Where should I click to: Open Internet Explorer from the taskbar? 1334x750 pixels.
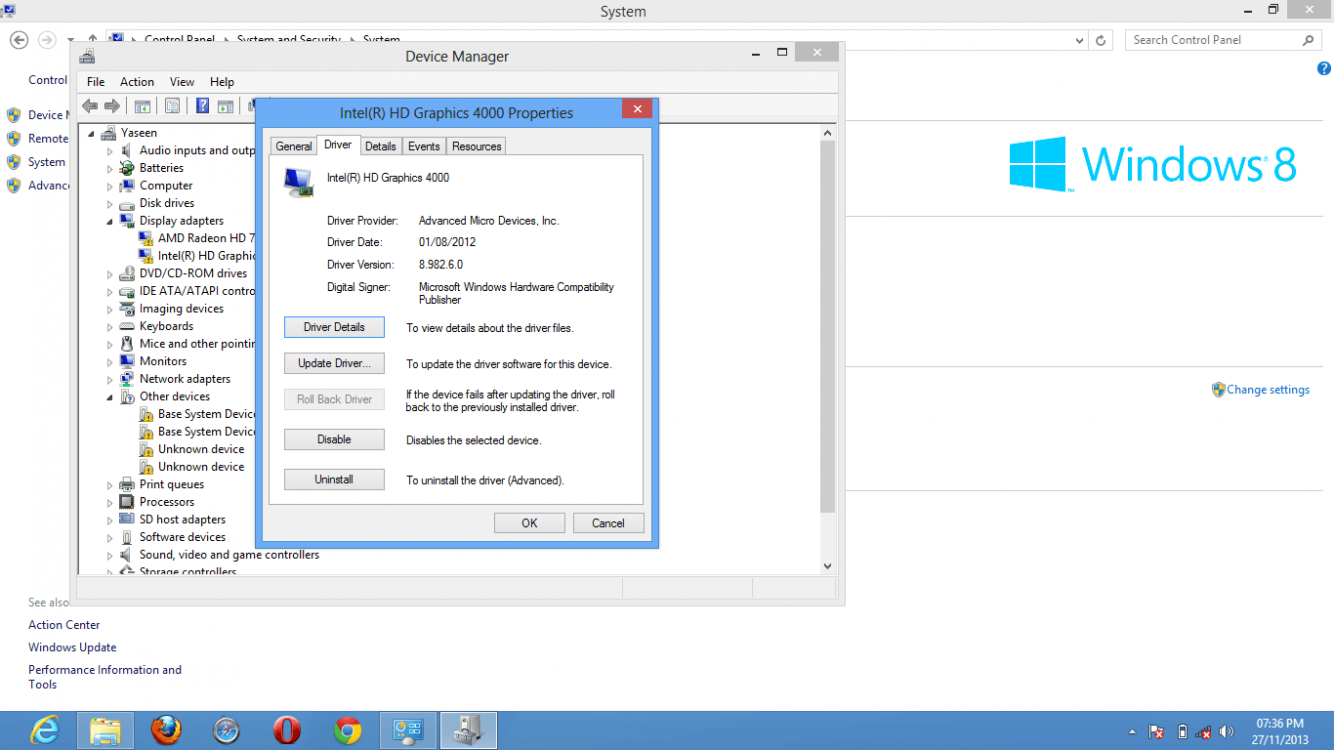45,731
